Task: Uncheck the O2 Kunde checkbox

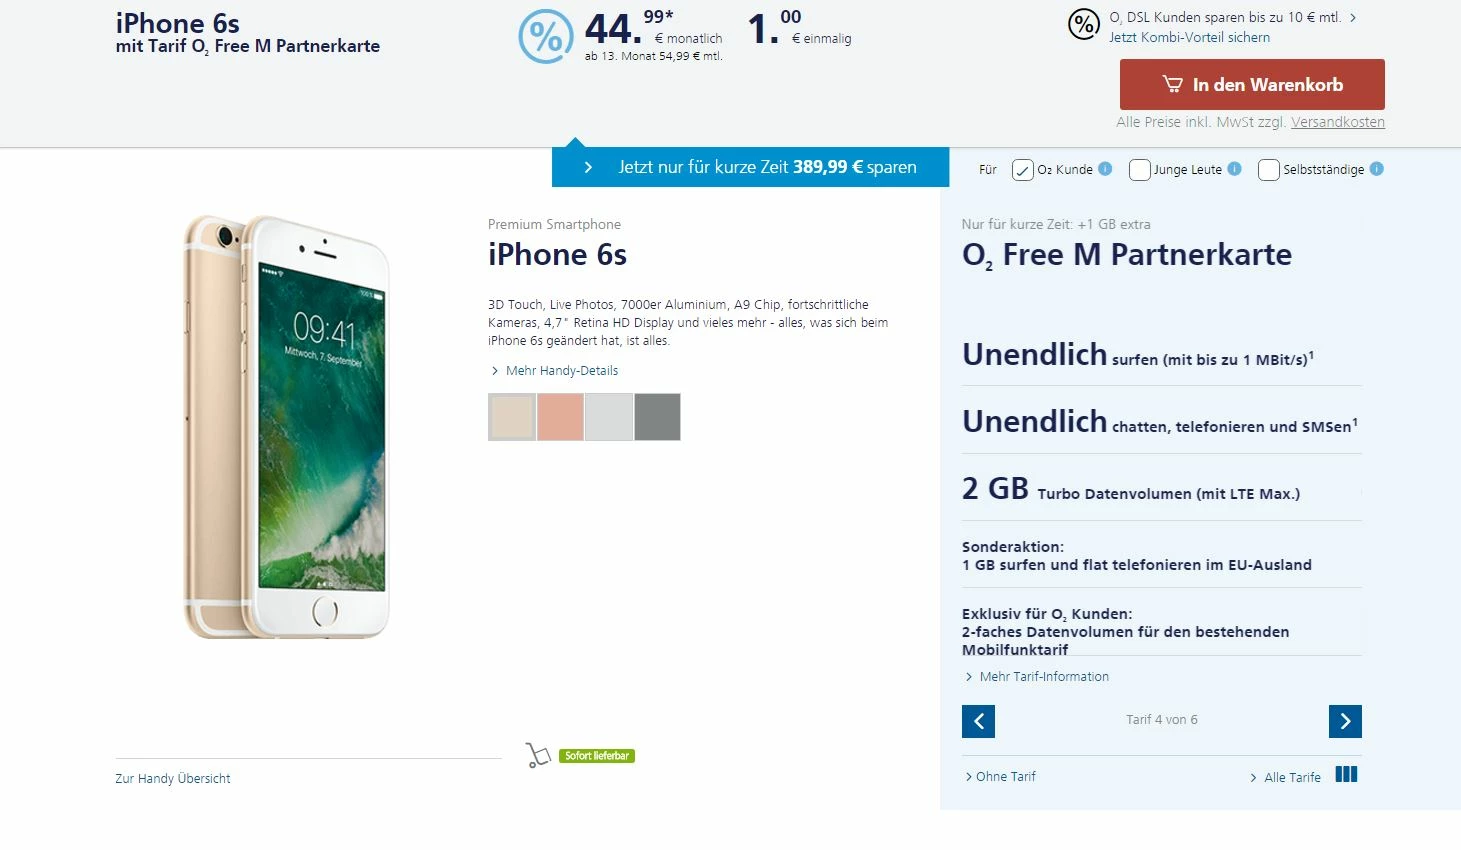Action: click(1022, 170)
